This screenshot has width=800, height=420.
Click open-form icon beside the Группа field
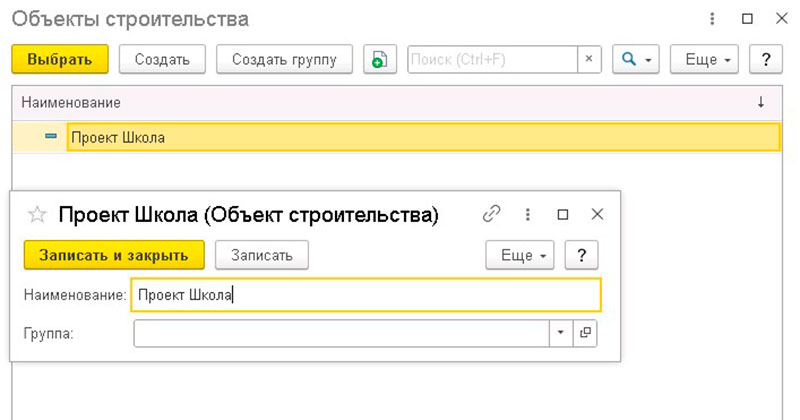coord(585,333)
